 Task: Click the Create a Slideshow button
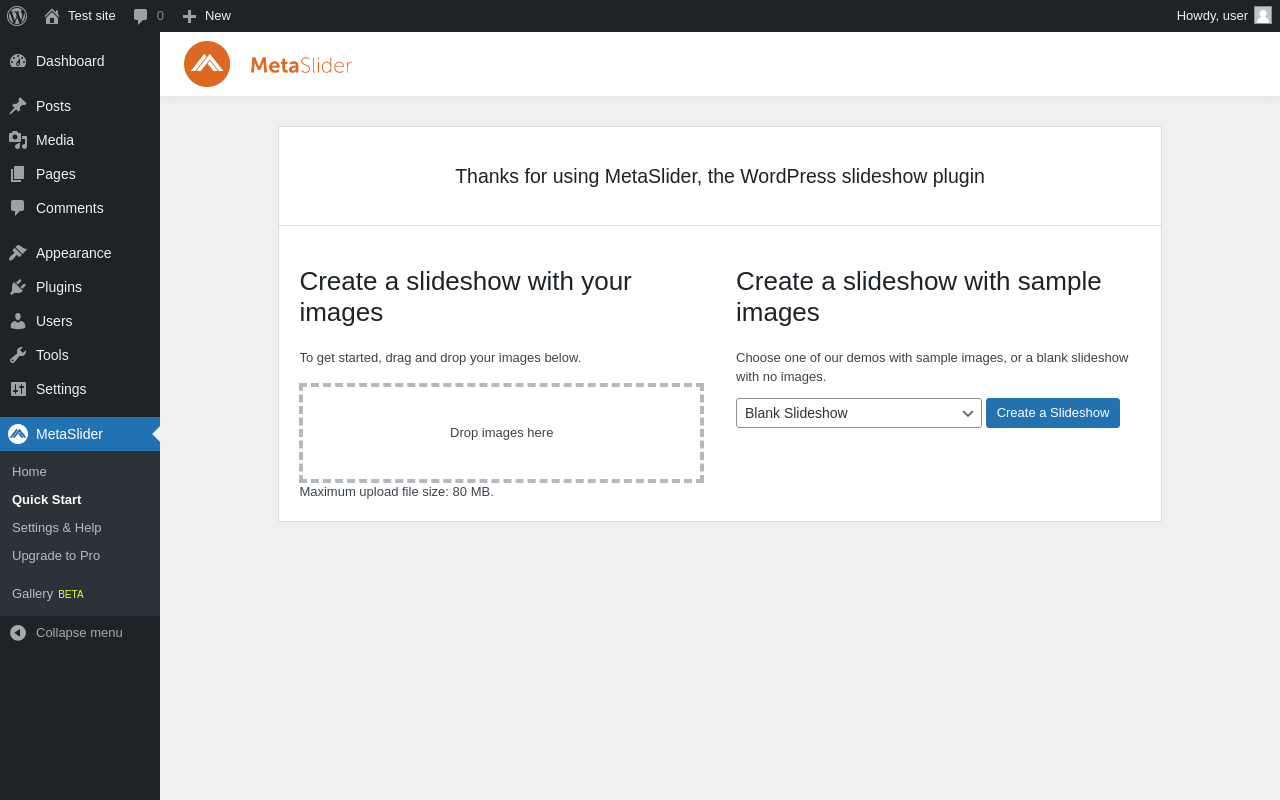tap(1052, 413)
